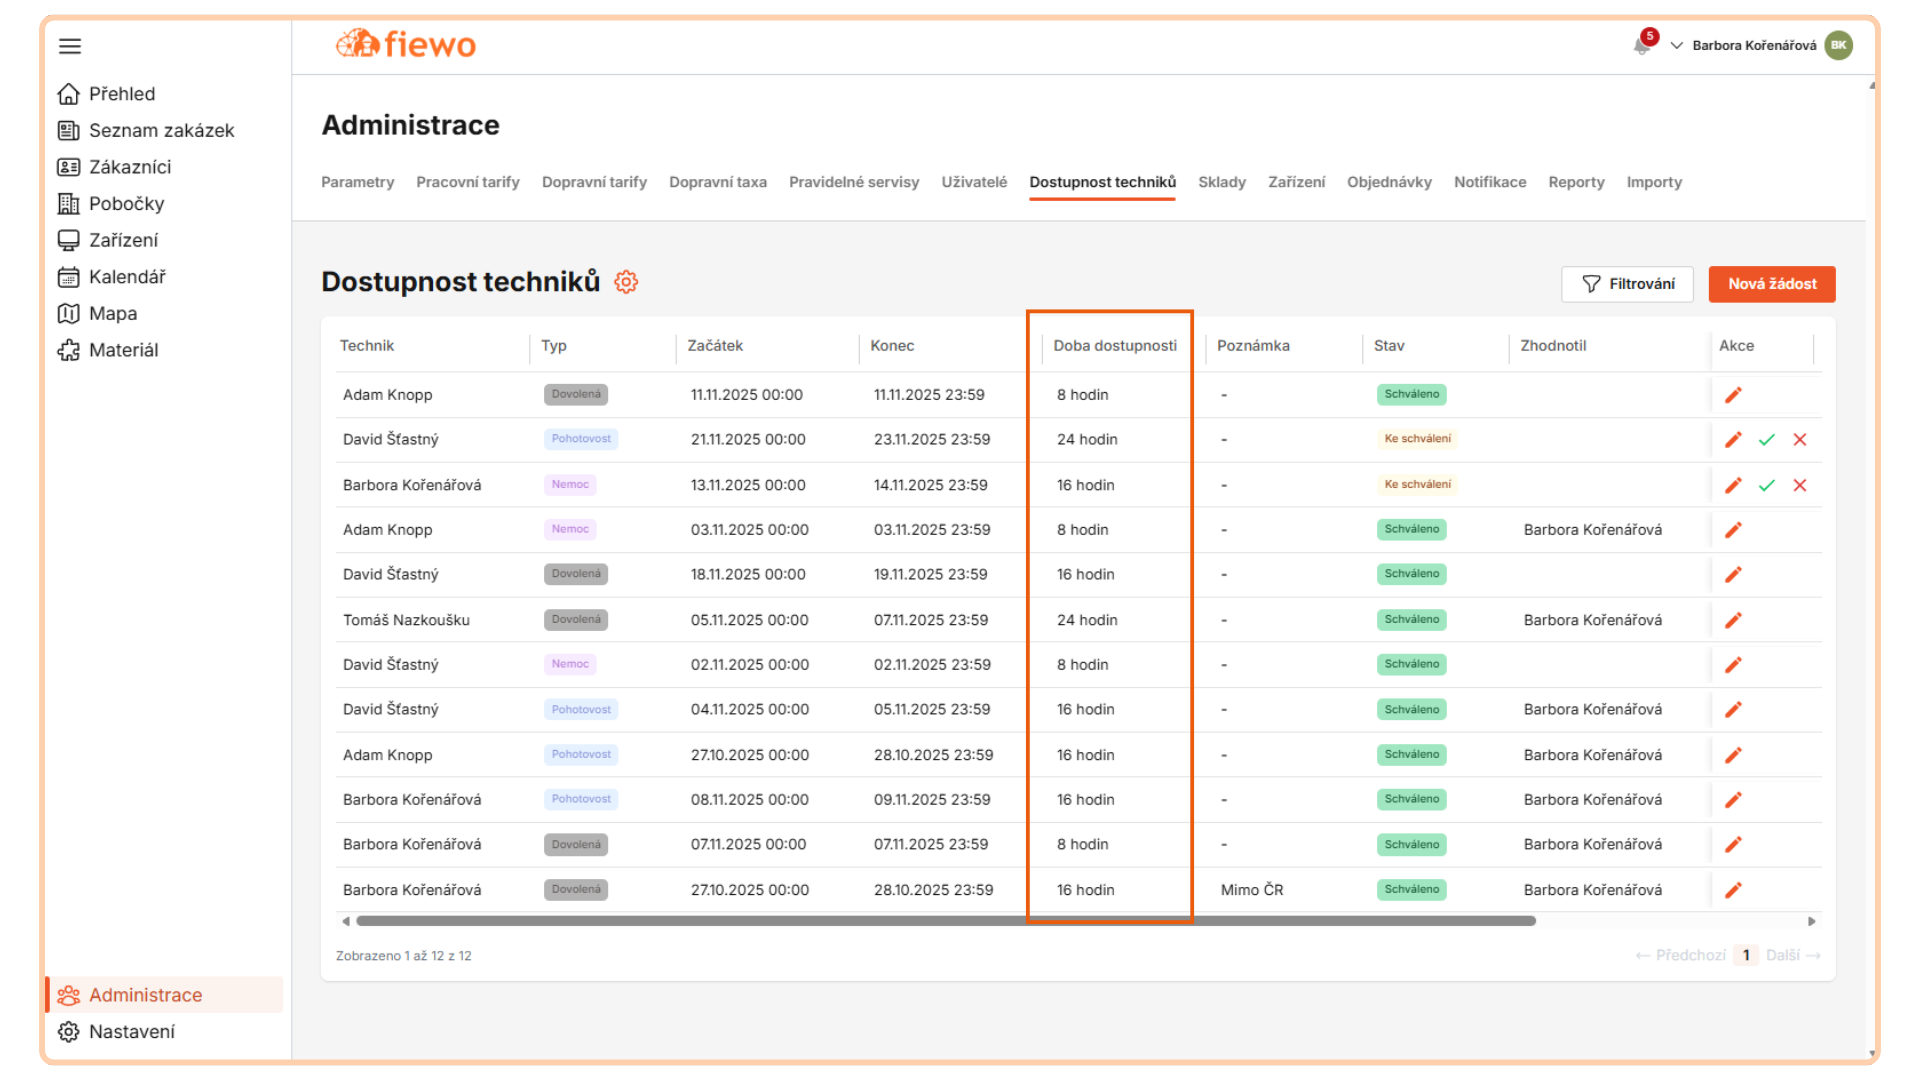
Task: Click the pencil icon for Tomáš Nazkoušku
Action: (x=1733, y=620)
